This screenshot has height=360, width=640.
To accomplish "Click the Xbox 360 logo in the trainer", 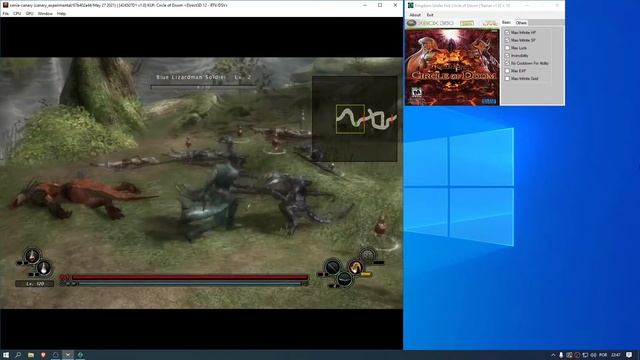I will pos(430,23).
